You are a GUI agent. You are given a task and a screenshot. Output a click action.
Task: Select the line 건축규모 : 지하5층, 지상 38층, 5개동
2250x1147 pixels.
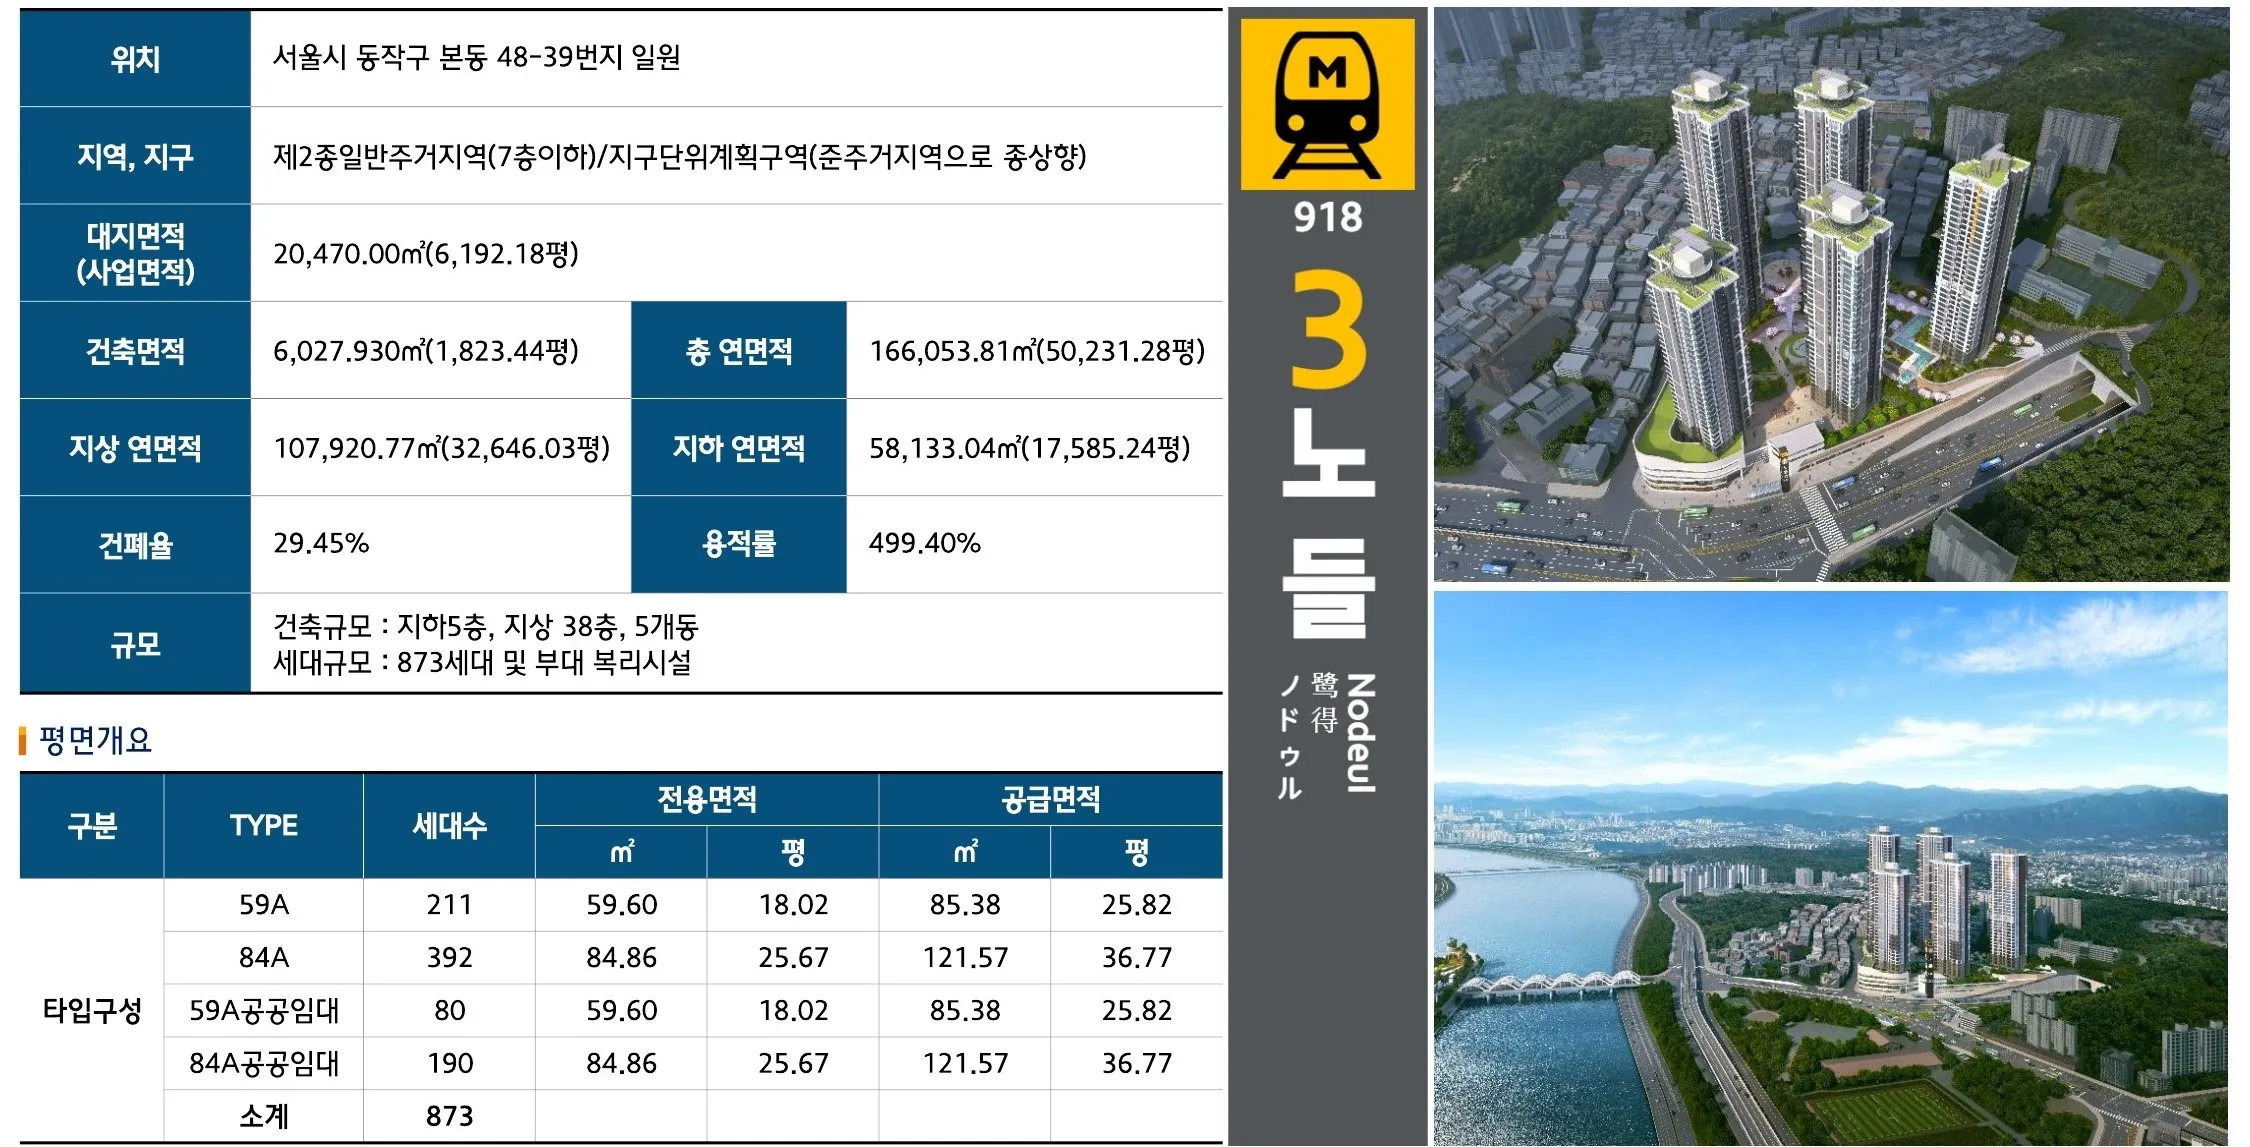[x=486, y=626]
